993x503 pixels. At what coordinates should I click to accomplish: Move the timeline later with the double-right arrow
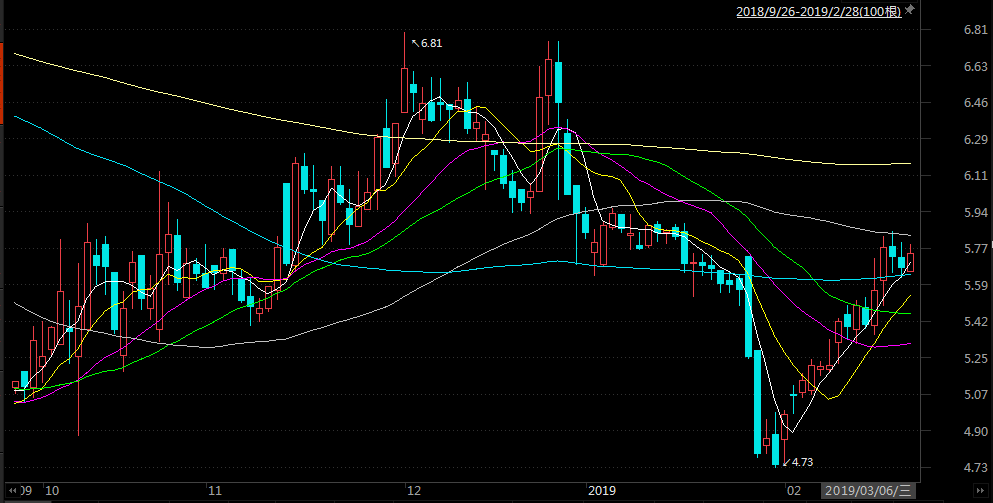pyautogui.click(x=982, y=490)
